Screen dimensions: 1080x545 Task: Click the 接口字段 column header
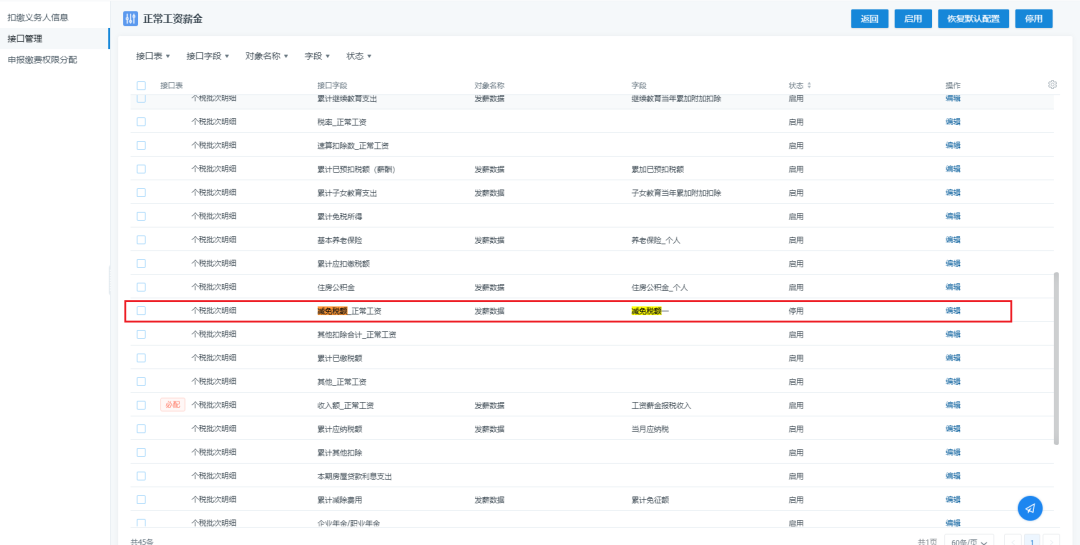[332, 85]
